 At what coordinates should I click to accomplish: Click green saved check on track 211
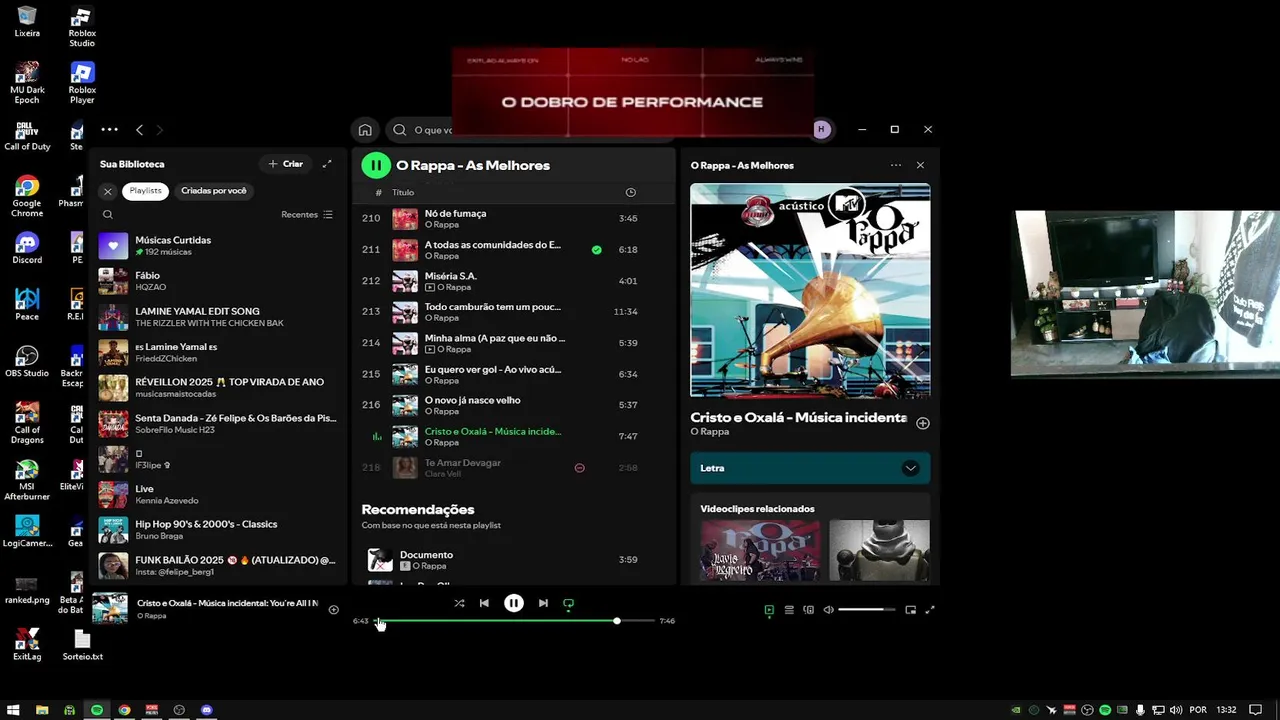pyautogui.click(x=597, y=250)
